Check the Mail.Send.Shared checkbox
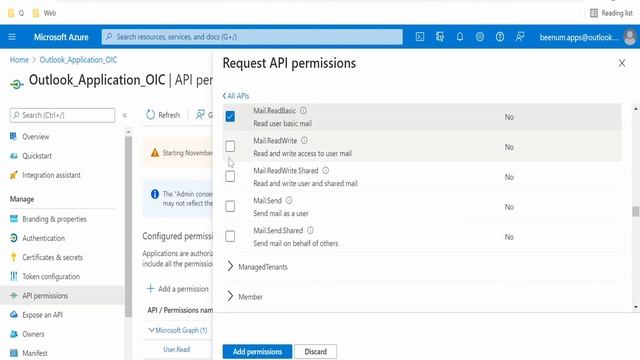The image size is (640, 360). [230, 236]
